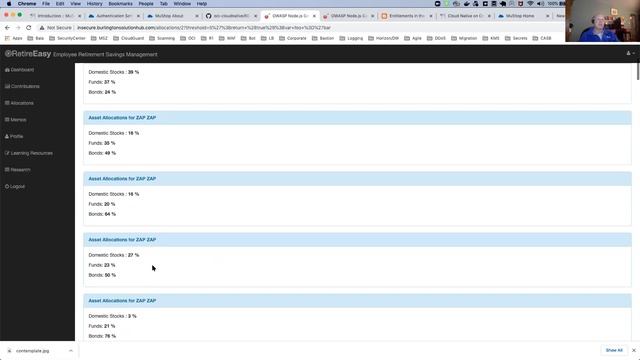Open the Scanning bookmarks folder

coord(162,38)
